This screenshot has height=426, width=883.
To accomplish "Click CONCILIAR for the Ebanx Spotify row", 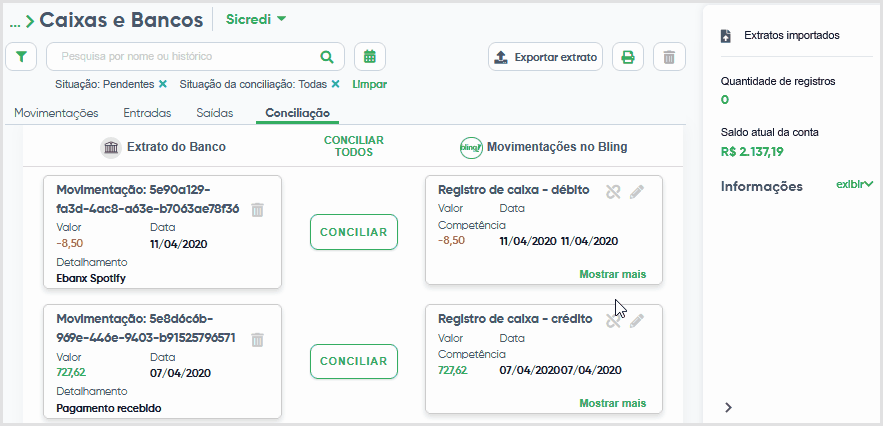I will [354, 232].
